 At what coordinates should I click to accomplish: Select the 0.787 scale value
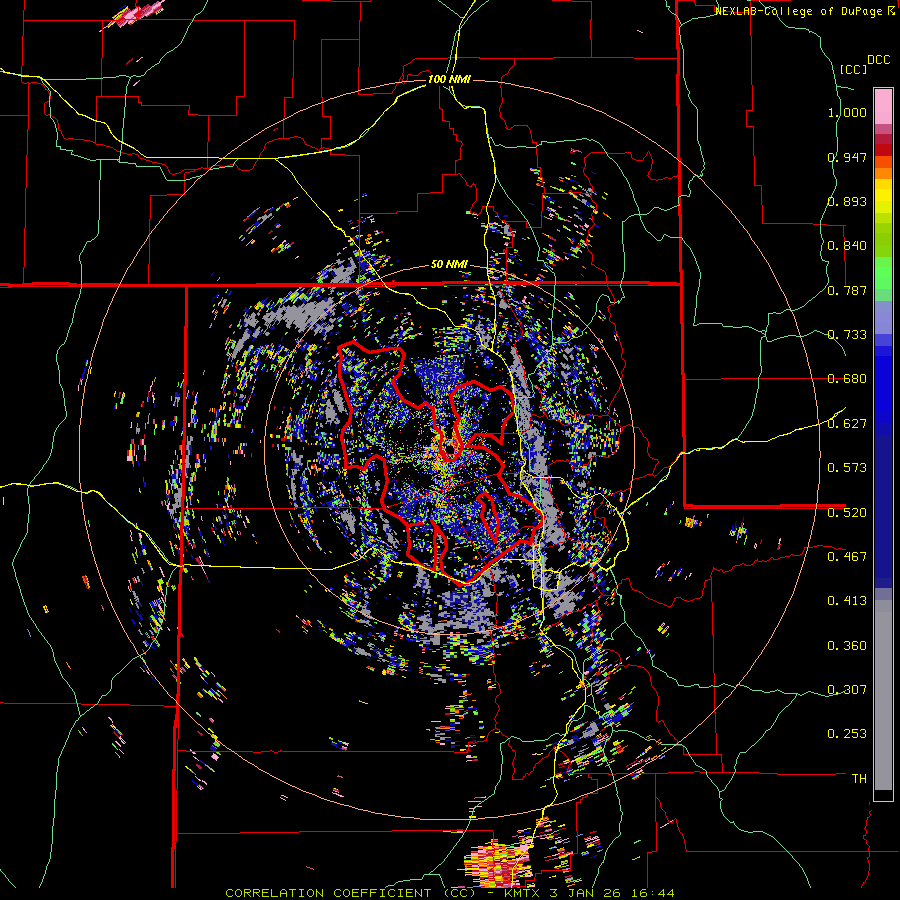[847, 290]
